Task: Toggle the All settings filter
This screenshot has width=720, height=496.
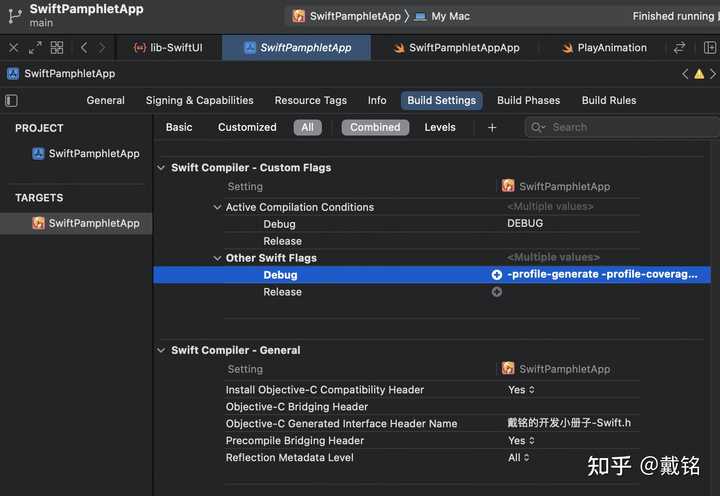Action: [x=308, y=127]
